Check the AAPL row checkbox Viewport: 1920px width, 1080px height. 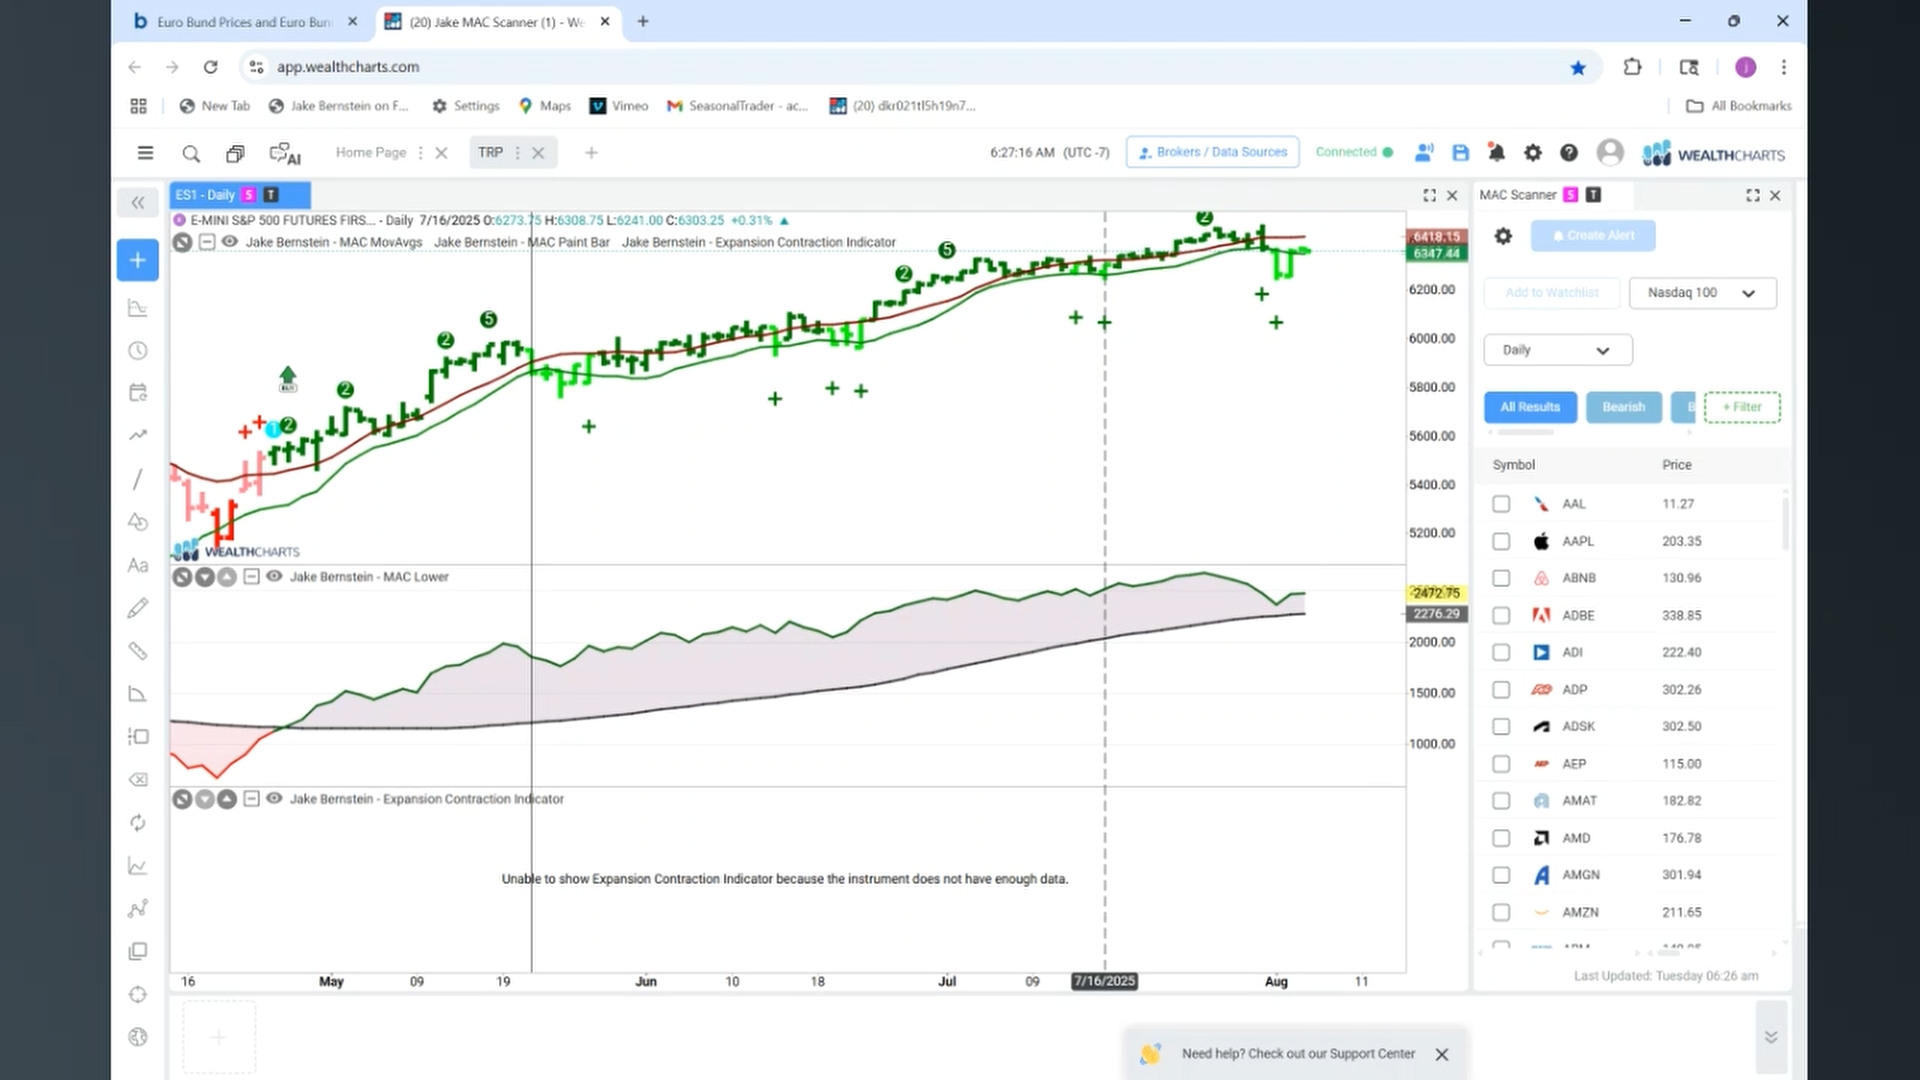point(1501,541)
